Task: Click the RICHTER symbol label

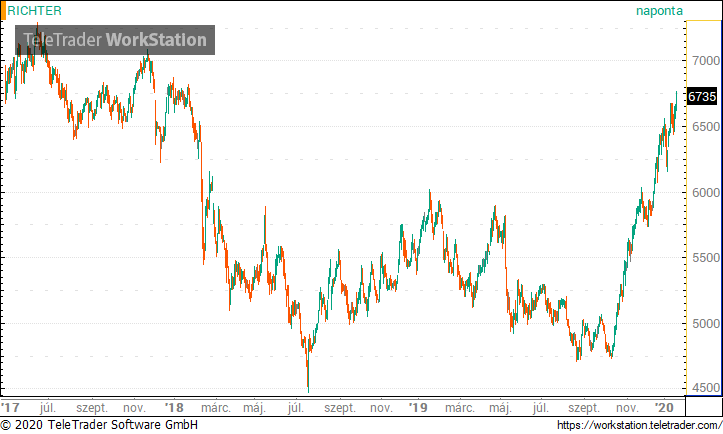Action: pyautogui.click(x=34, y=11)
